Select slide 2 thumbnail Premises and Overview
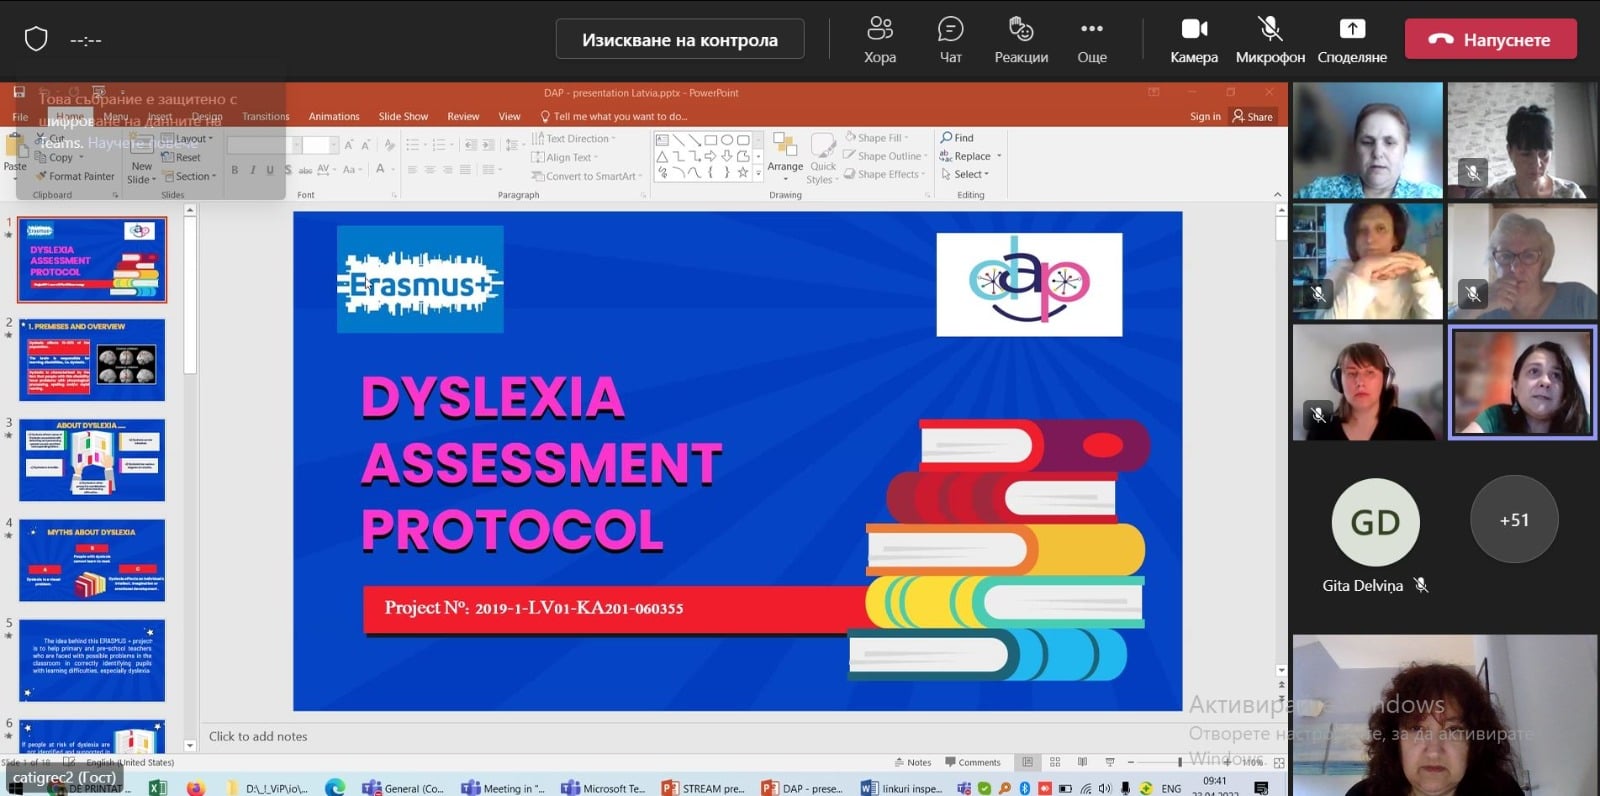Viewport: 1600px width, 796px height. click(x=92, y=360)
